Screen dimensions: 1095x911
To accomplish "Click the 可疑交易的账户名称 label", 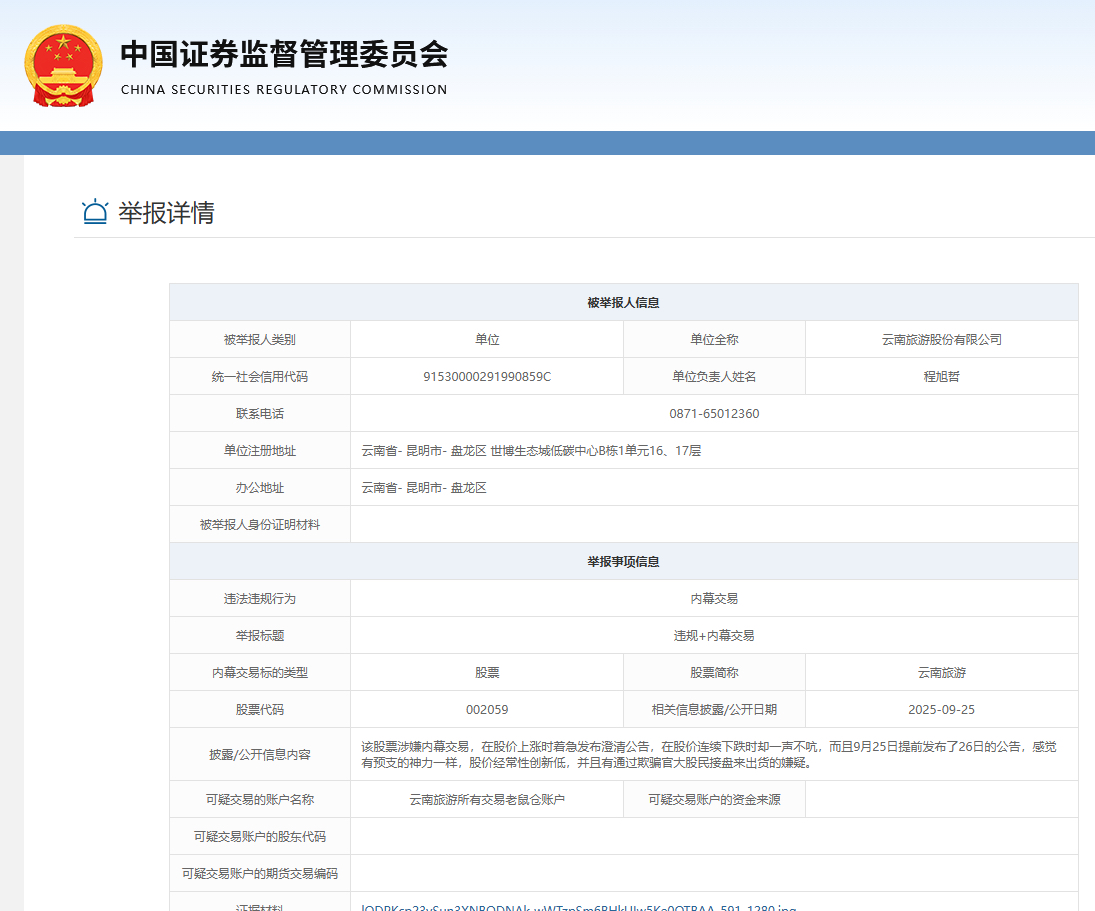I will pos(260,799).
